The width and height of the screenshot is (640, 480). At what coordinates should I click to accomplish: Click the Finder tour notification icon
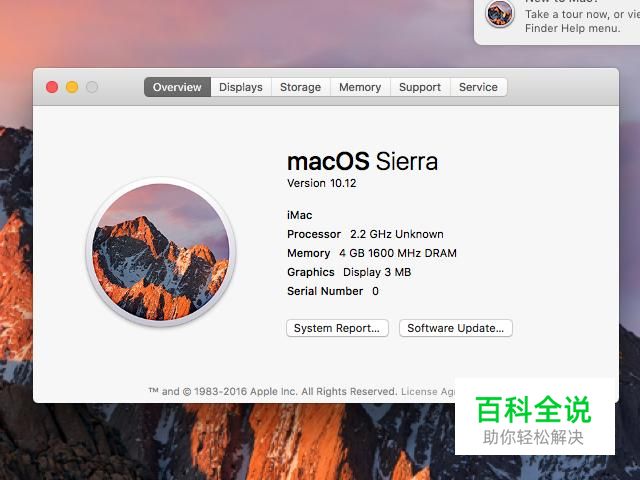click(499, 14)
